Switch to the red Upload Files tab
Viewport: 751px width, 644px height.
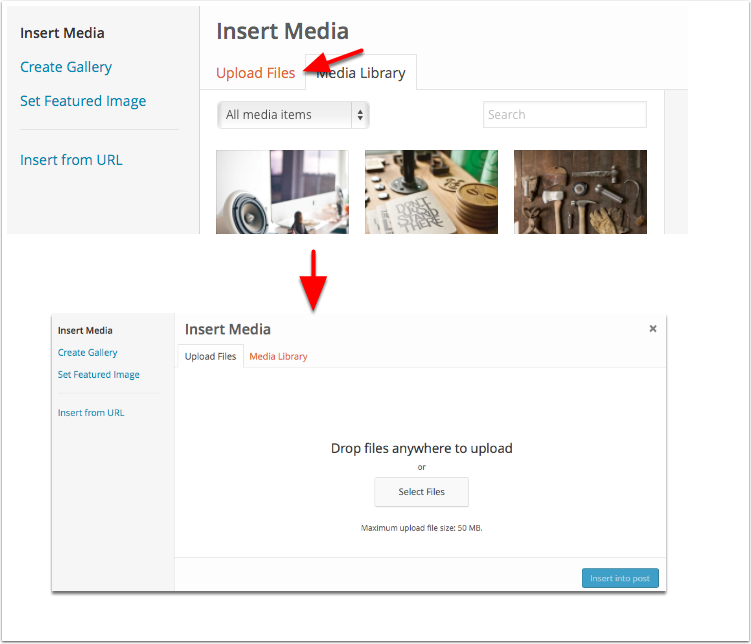255,73
